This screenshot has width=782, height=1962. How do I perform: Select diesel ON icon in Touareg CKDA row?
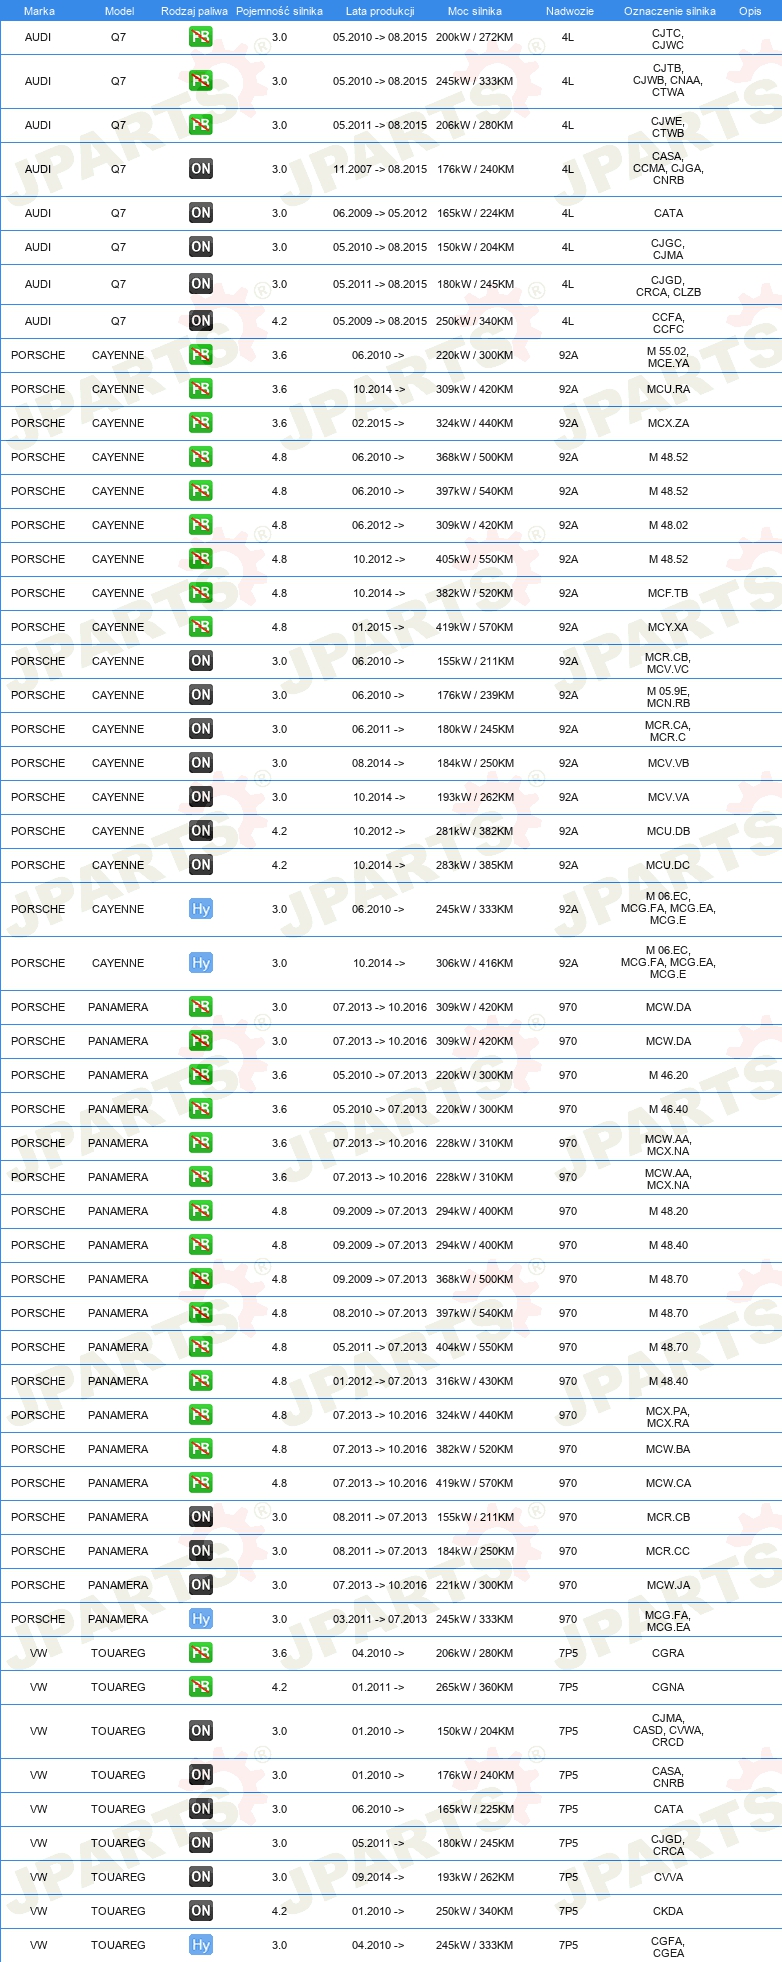pos(201,1911)
